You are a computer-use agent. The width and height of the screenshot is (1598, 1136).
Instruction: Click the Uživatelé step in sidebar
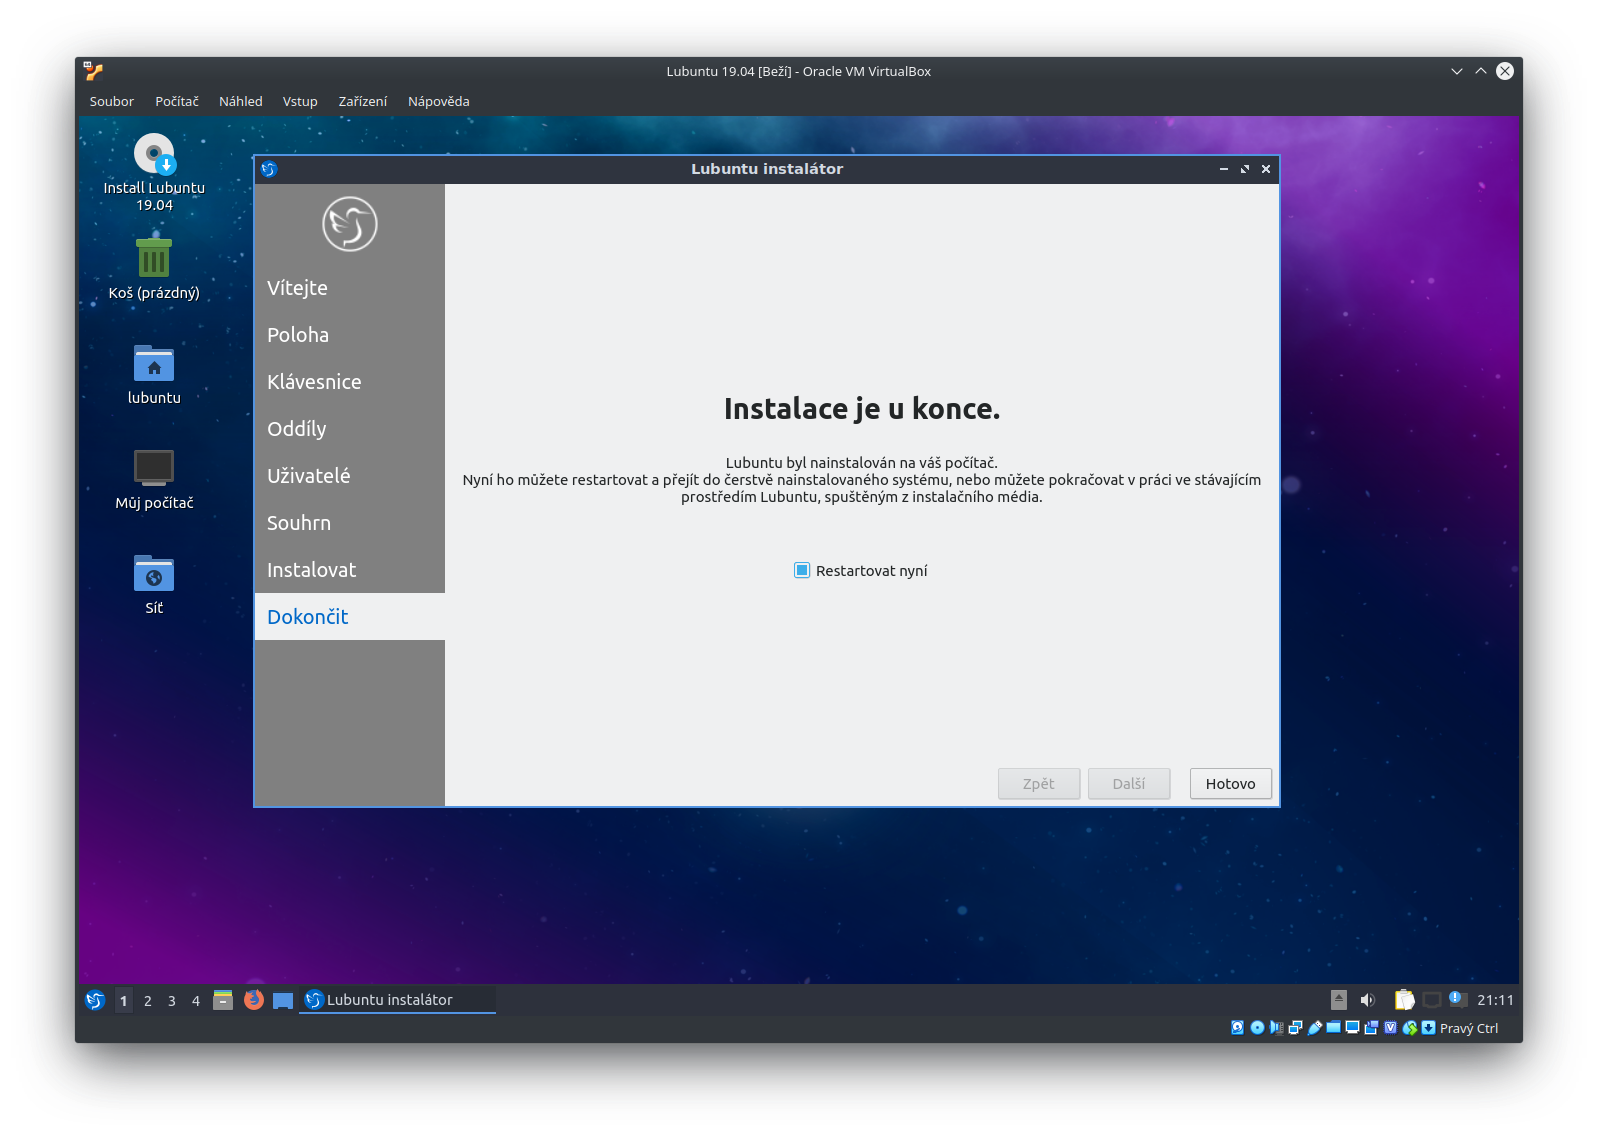click(x=350, y=476)
